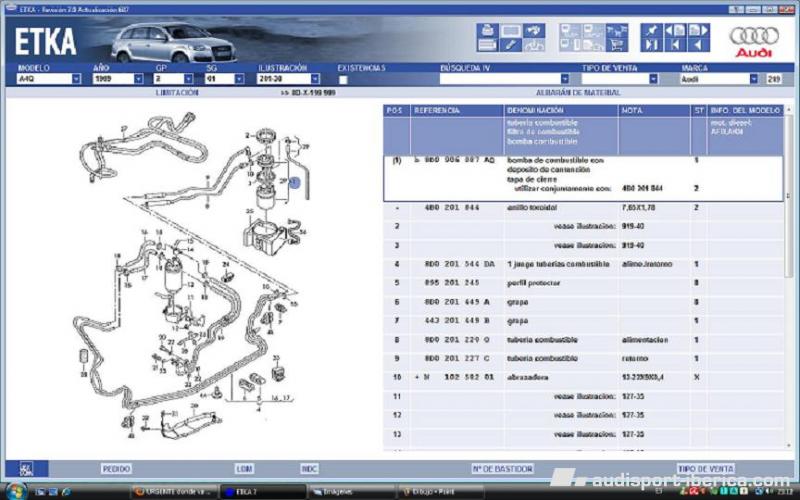Viewport: 800px width, 500px height.
Task: Open the MARCA dropdown showing Audi
Action: coord(754,79)
